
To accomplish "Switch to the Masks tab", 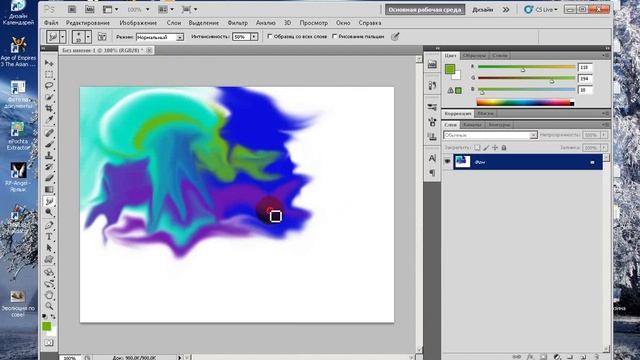I will click(x=485, y=113).
